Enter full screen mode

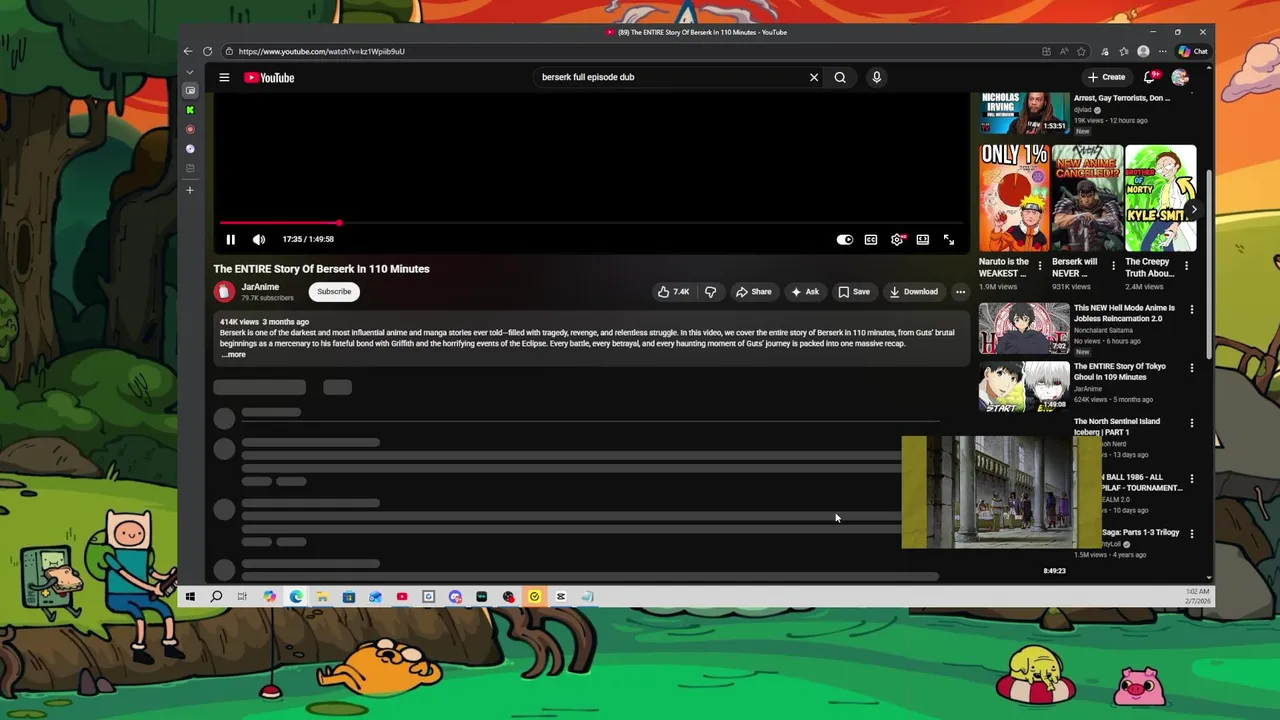click(949, 239)
